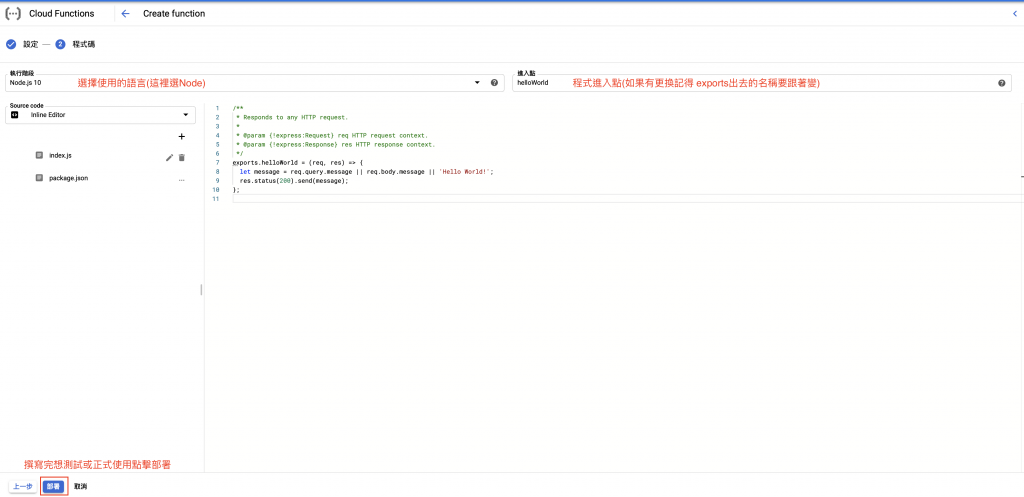Click empty line 11 in the code editor

(x=627, y=199)
